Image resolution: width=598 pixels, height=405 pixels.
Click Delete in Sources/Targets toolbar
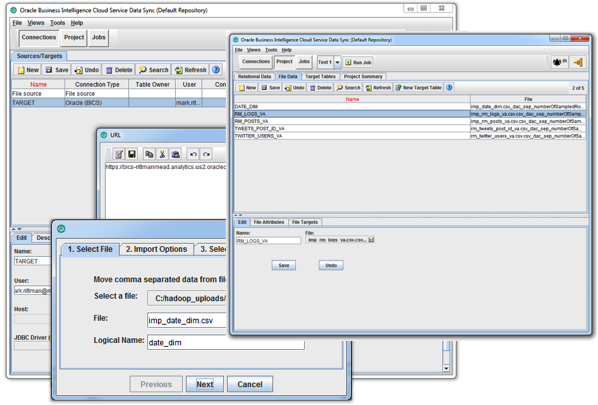119,70
